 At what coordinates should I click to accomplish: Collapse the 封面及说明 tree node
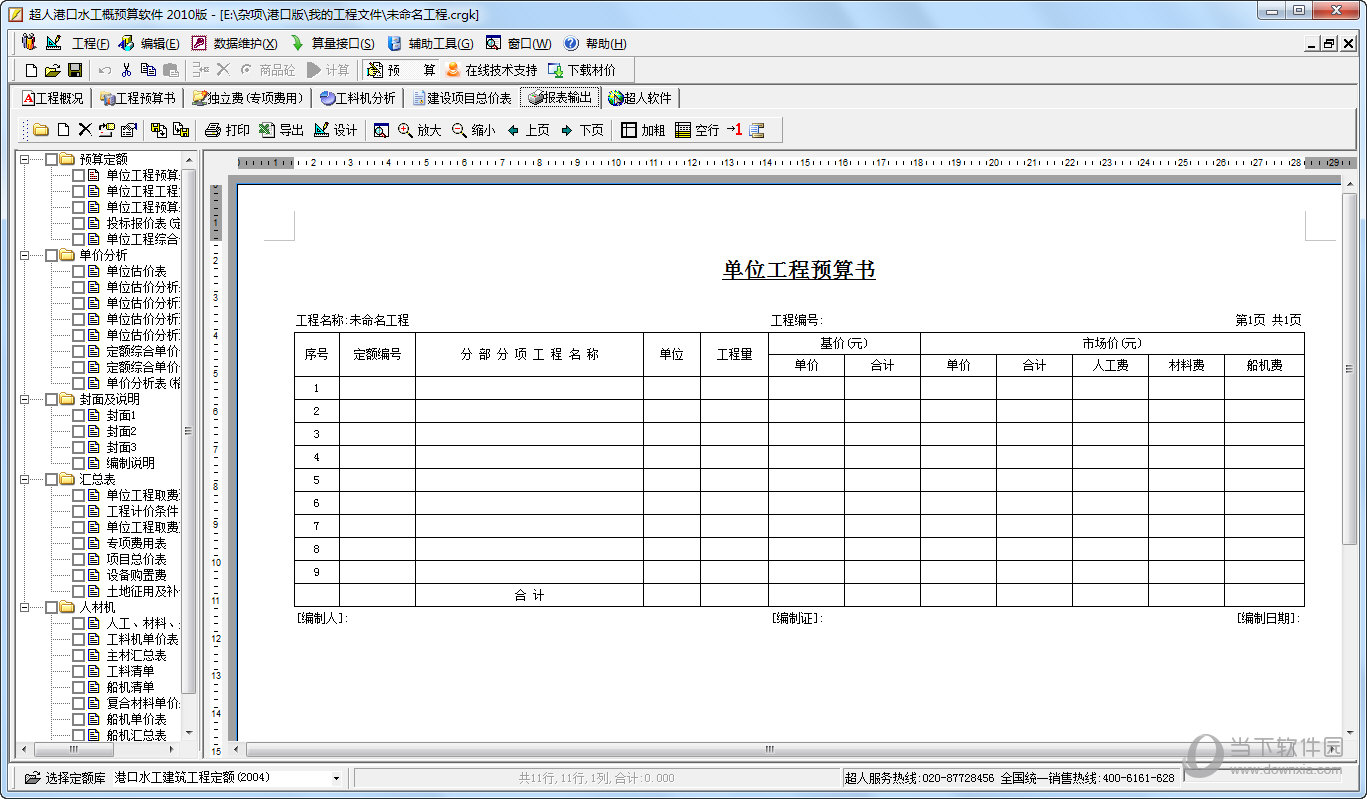pyautogui.click(x=24, y=399)
